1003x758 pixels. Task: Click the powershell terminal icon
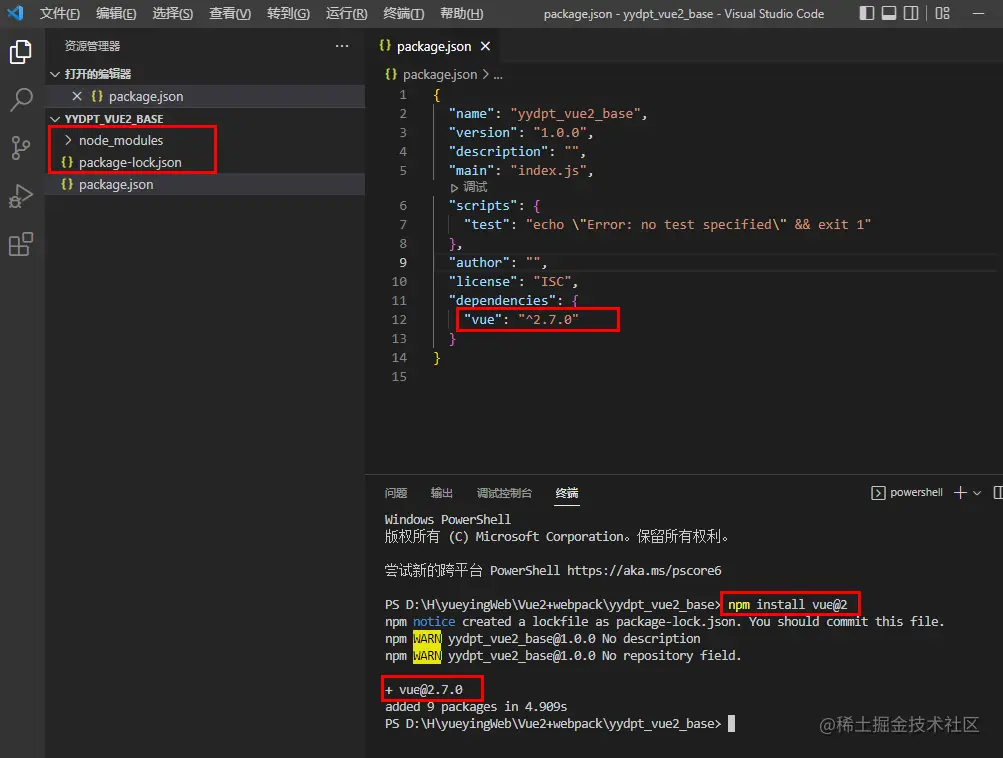[x=878, y=493]
